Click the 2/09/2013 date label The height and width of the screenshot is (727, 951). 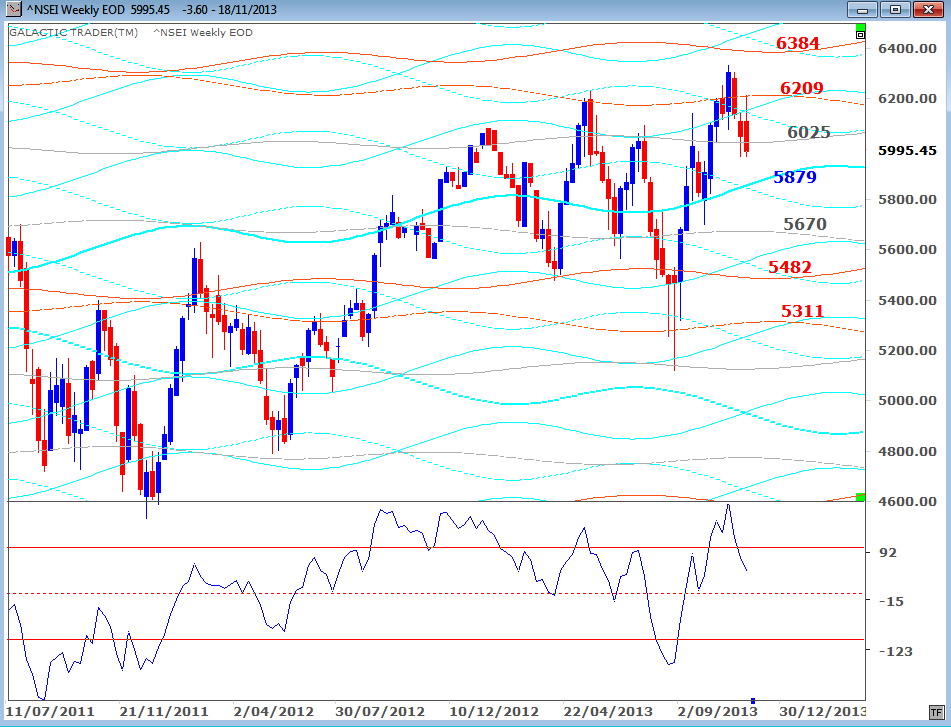pyautogui.click(x=717, y=712)
